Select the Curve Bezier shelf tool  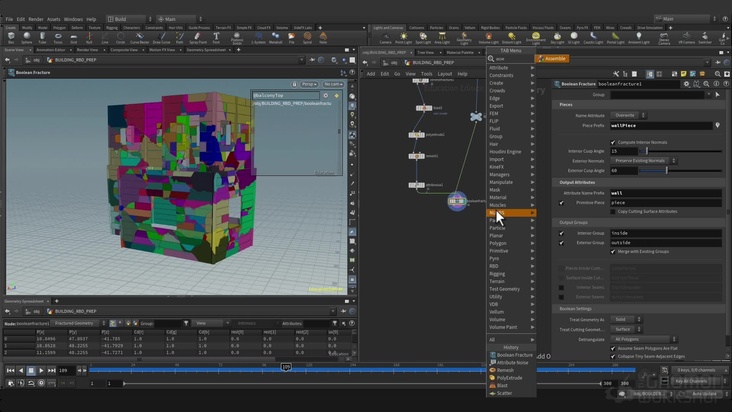click(x=139, y=38)
